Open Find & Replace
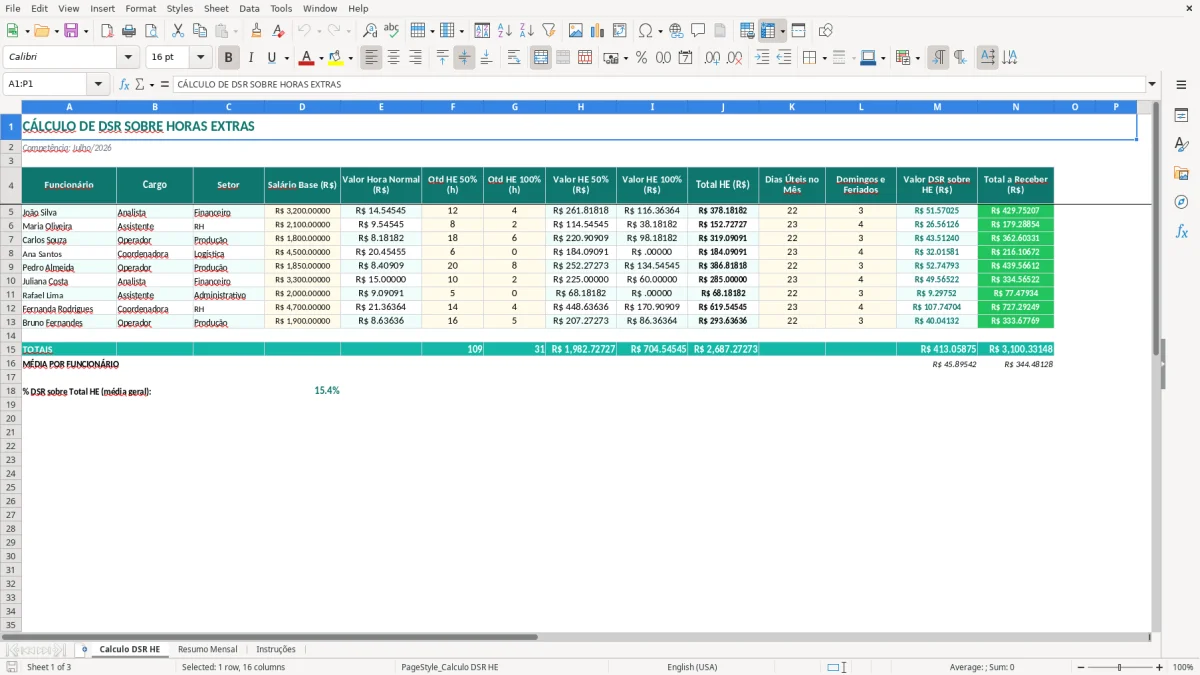 tap(370, 31)
